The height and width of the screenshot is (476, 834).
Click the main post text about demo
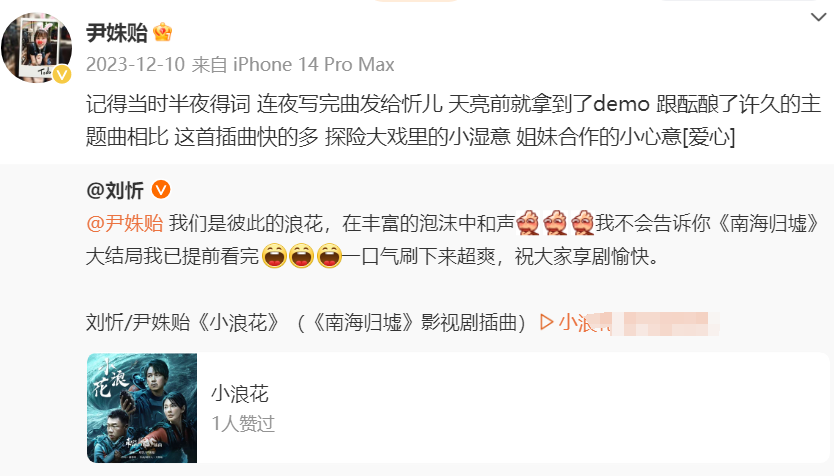point(453,120)
